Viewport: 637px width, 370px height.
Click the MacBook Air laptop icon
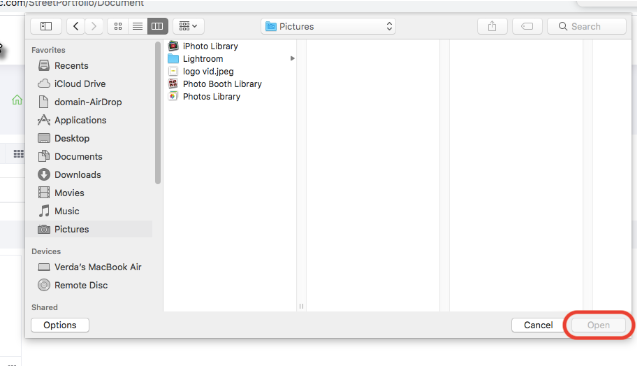(43, 267)
